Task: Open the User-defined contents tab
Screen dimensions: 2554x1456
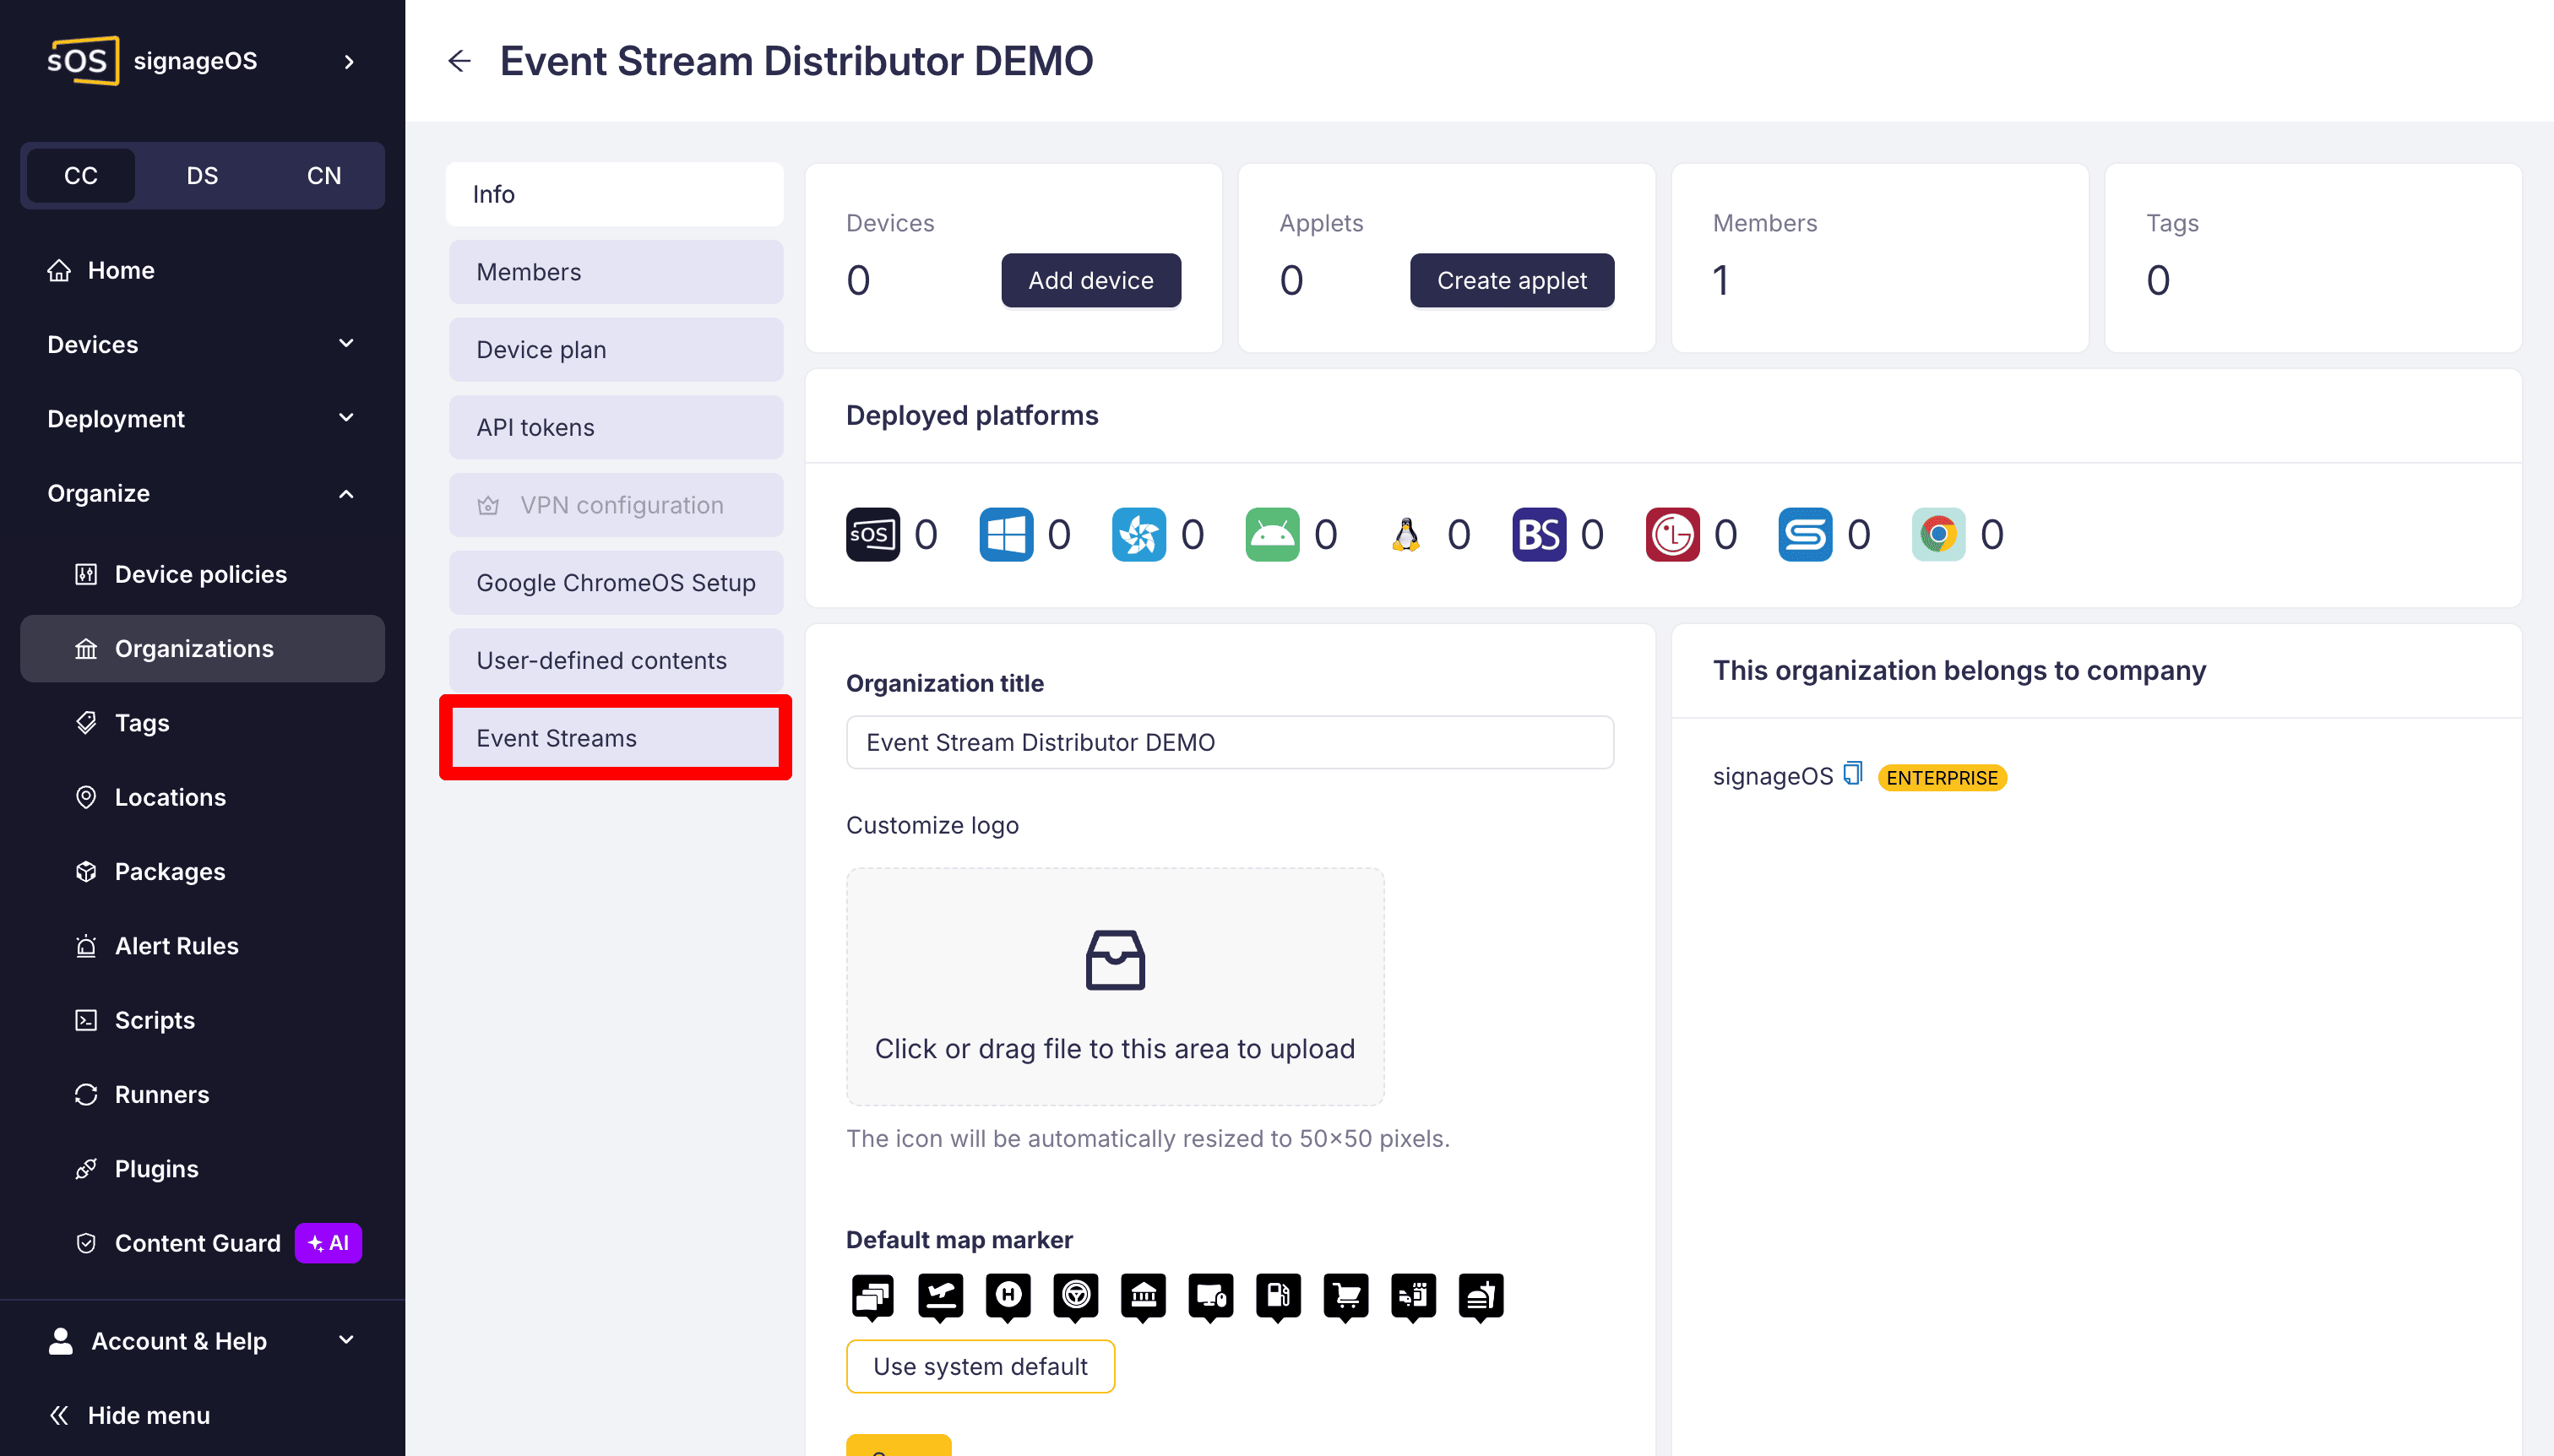Action: pos(616,660)
